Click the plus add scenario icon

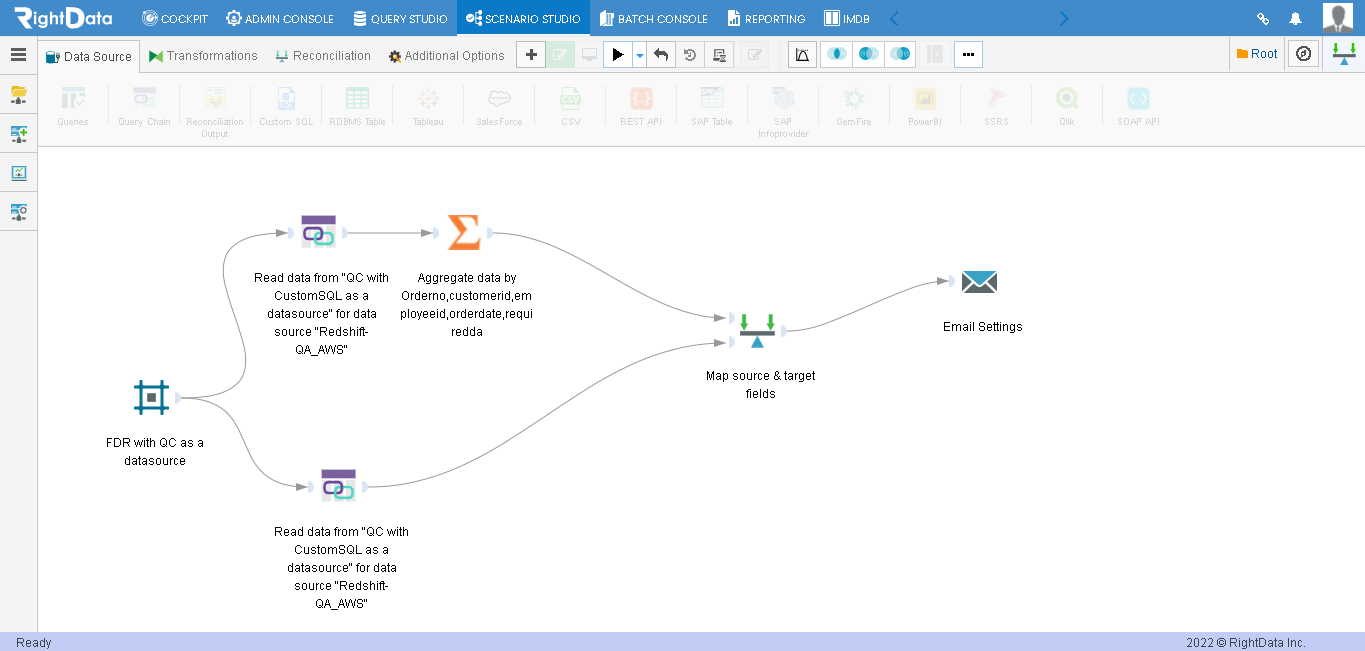pos(531,55)
